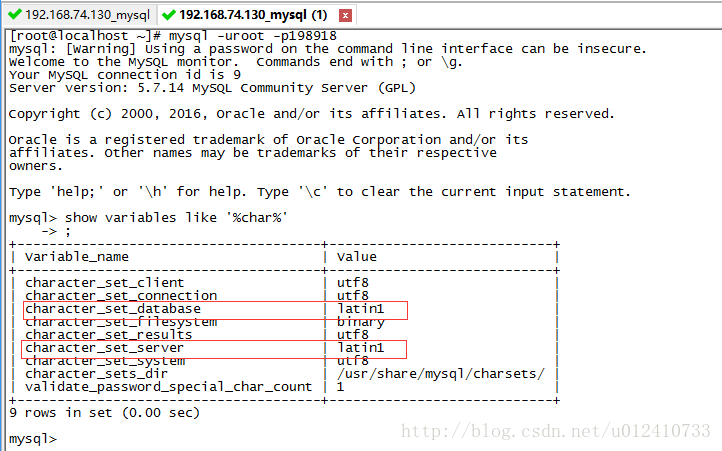Click the green checkmark icon on the first tab

point(15,15)
